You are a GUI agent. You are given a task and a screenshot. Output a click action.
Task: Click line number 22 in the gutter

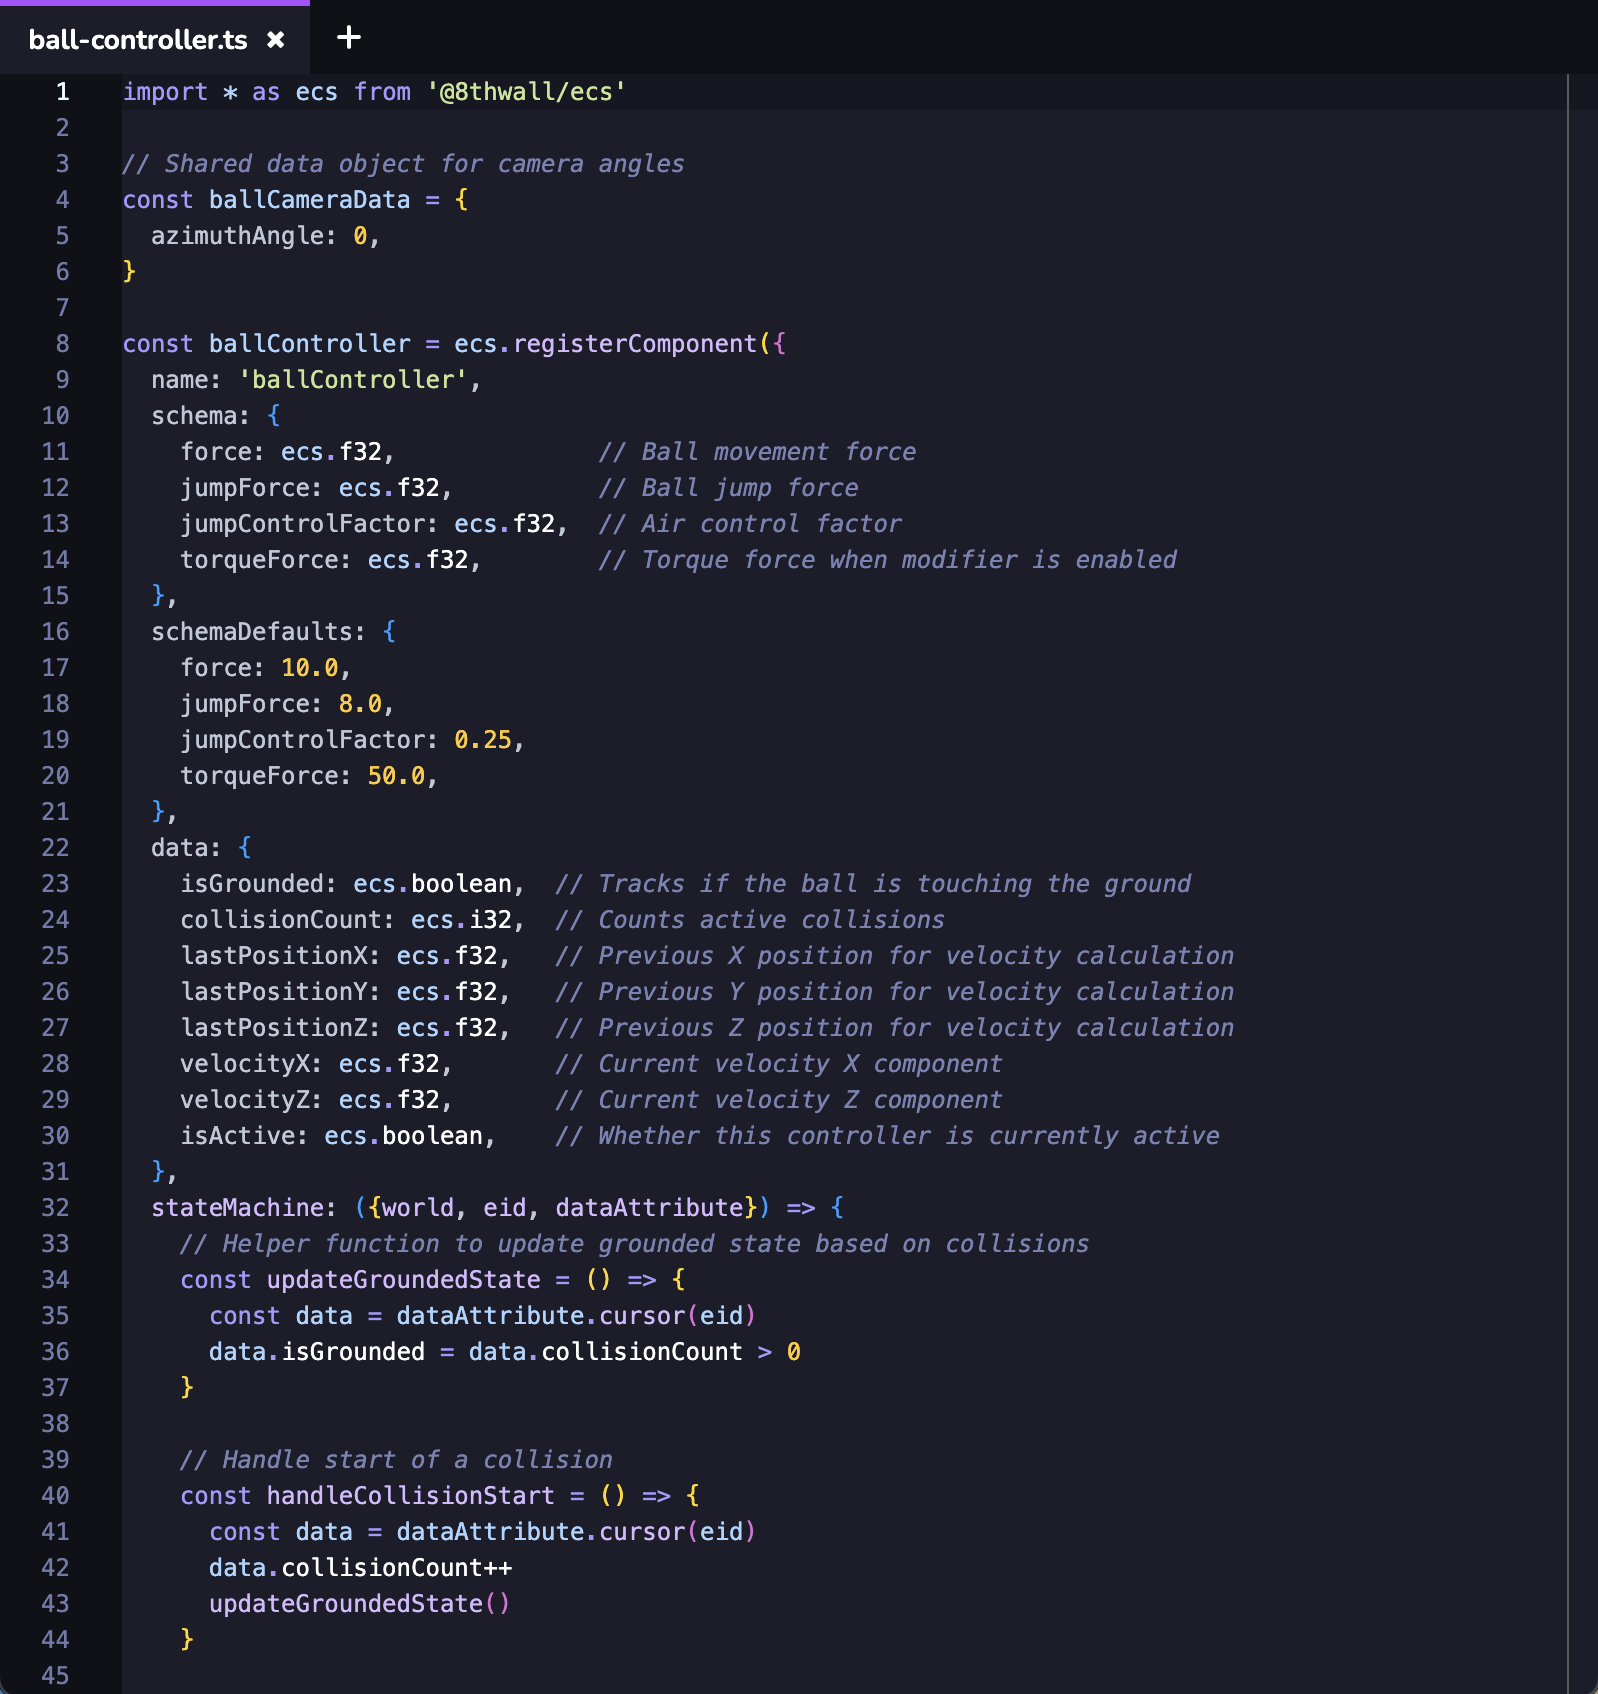[56, 848]
